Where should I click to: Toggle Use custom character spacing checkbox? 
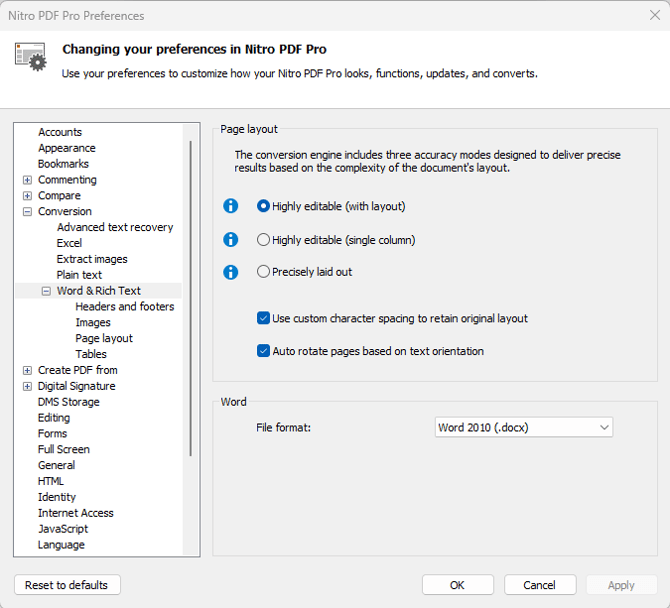click(x=263, y=318)
